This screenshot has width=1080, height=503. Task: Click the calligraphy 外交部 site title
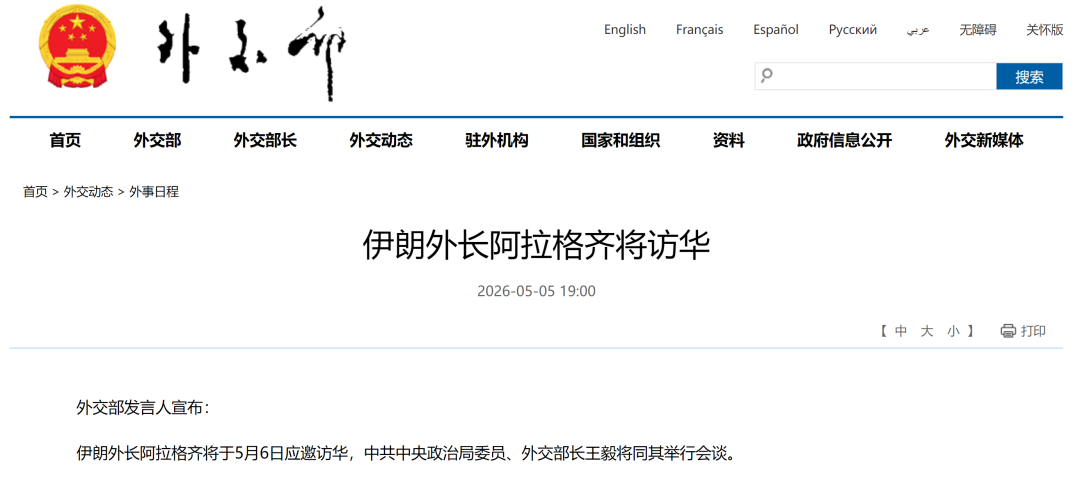tap(252, 54)
